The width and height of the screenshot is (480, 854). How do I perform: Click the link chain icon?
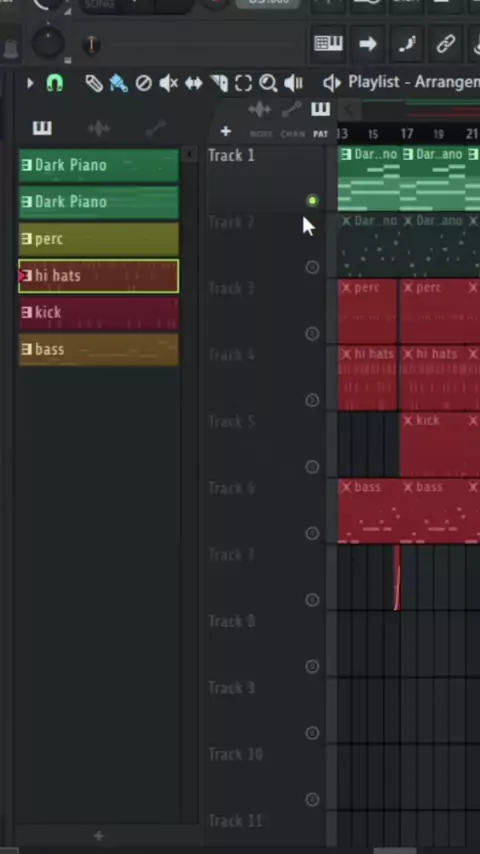446,44
